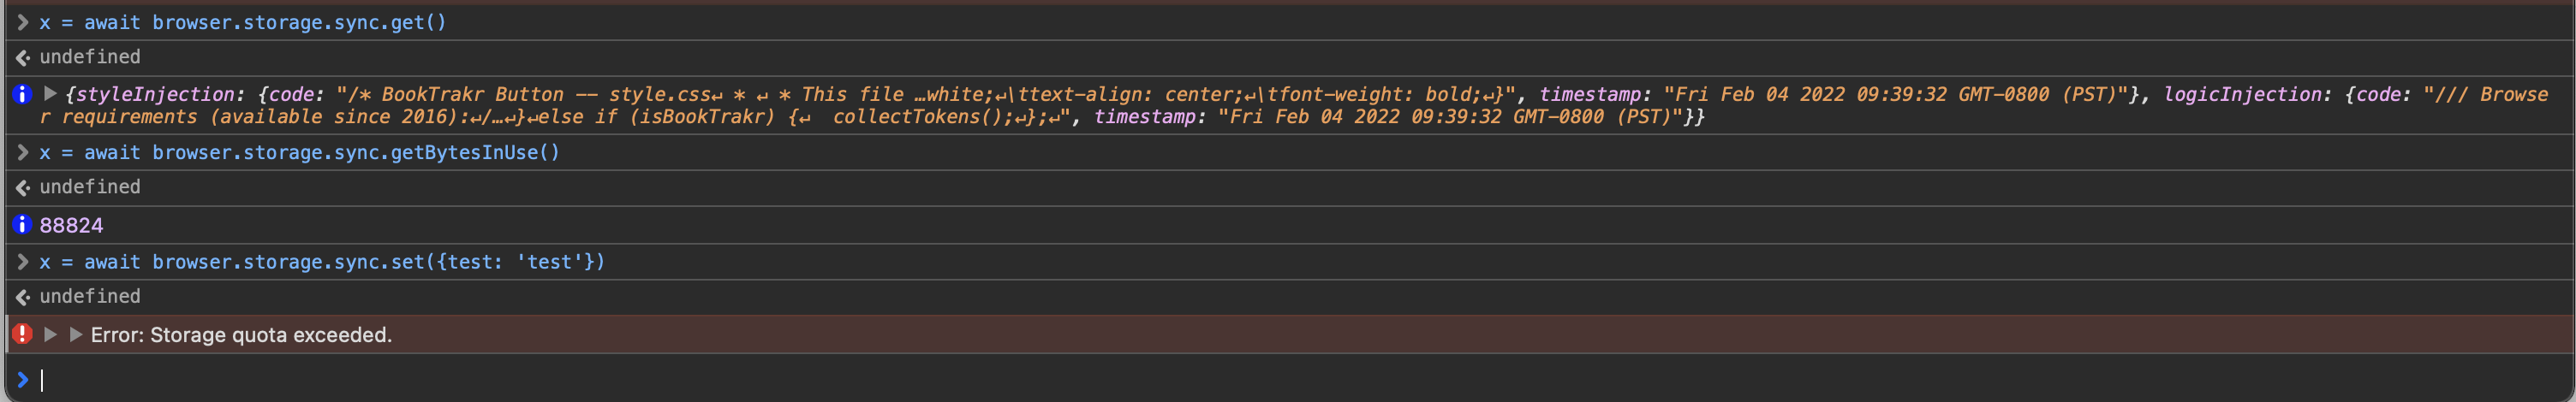Click the undefined result under getBytesInUse()

coord(90,187)
